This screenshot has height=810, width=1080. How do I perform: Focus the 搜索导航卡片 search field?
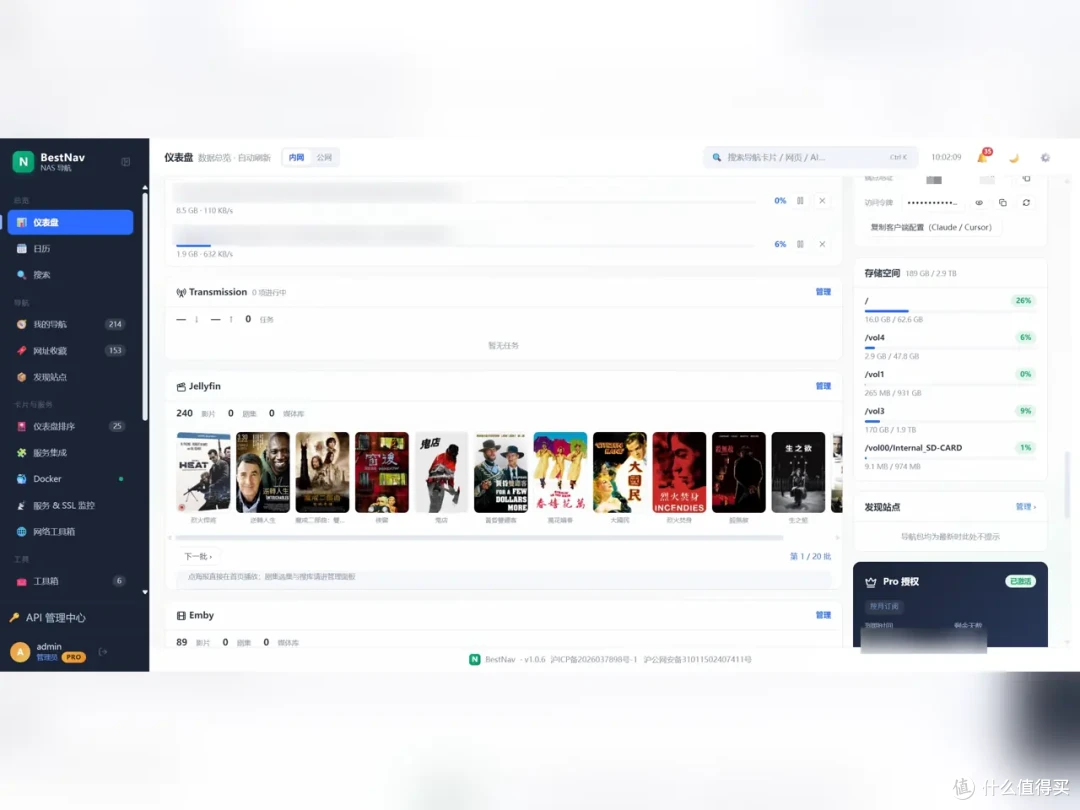811,158
